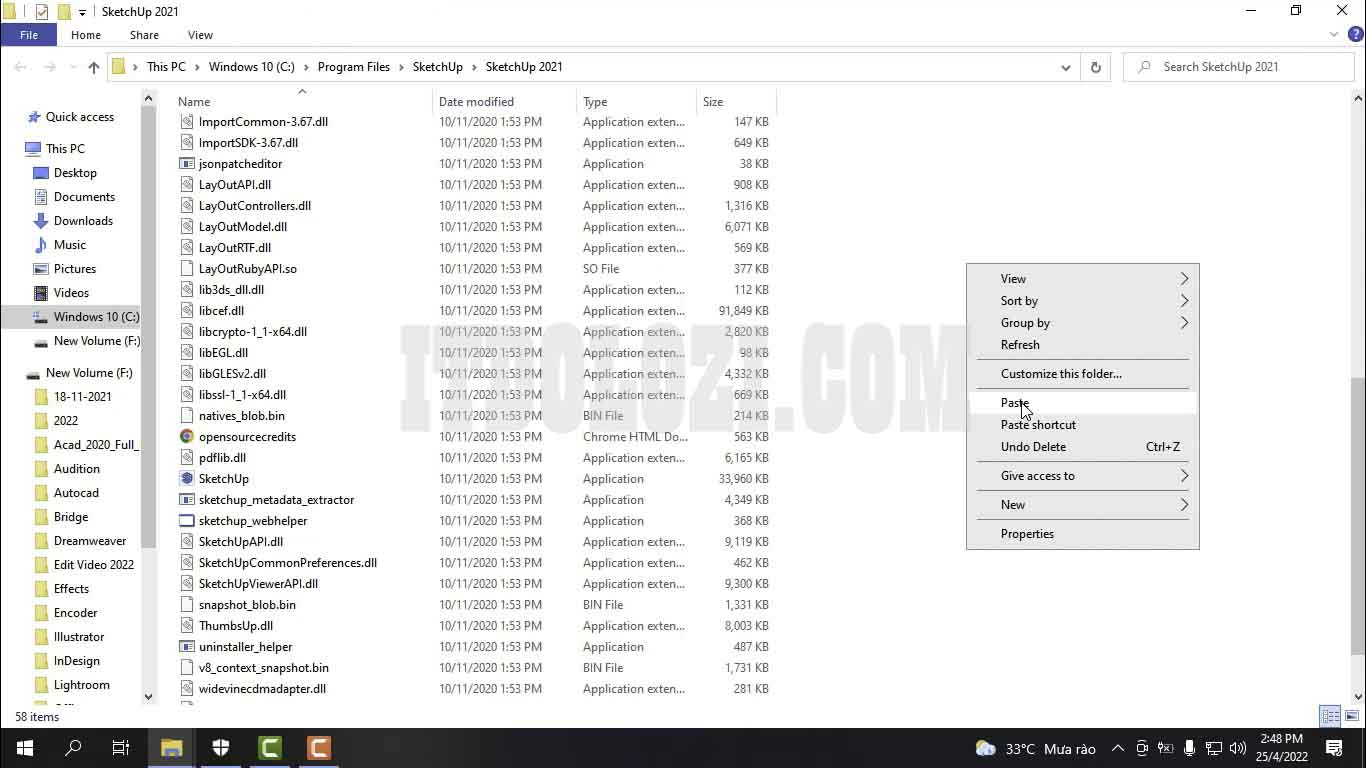Open the orange Camtasia Recorder taskbar icon
The height and width of the screenshot is (768, 1366).
click(319, 748)
